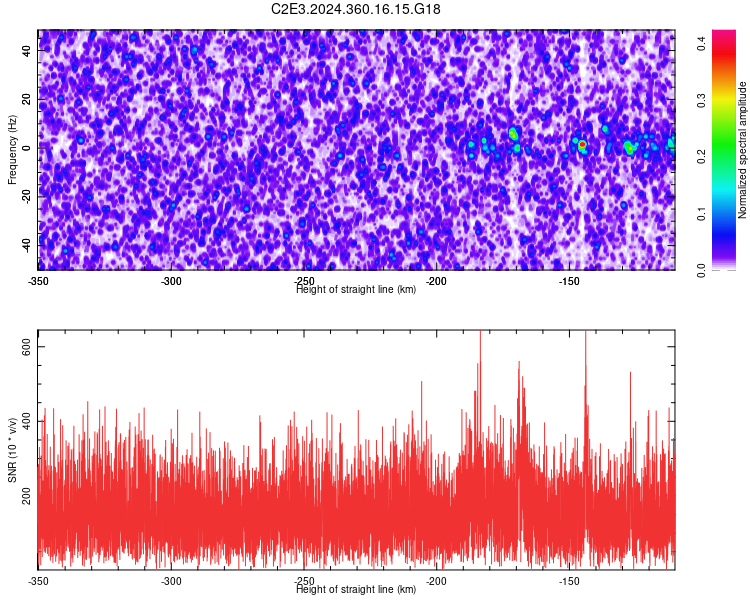Click the spectrogram's 'Height of straight line (km)' label
This screenshot has height=600, width=750.
pyautogui.click(x=356, y=289)
